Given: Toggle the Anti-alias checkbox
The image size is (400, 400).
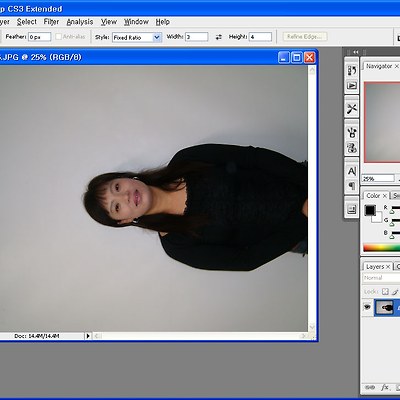Looking at the screenshot, I should point(58,37).
